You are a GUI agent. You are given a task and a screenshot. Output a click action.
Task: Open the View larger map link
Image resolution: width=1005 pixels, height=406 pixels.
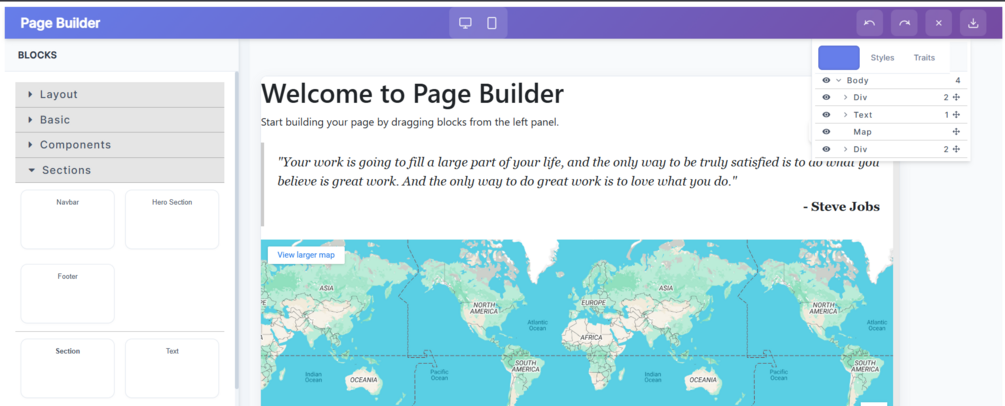click(306, 255)
